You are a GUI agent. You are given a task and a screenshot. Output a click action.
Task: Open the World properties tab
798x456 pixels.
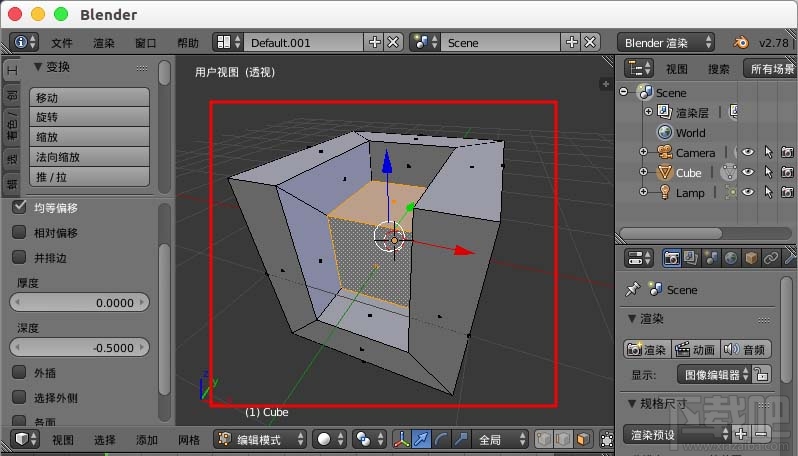(731, 258)
